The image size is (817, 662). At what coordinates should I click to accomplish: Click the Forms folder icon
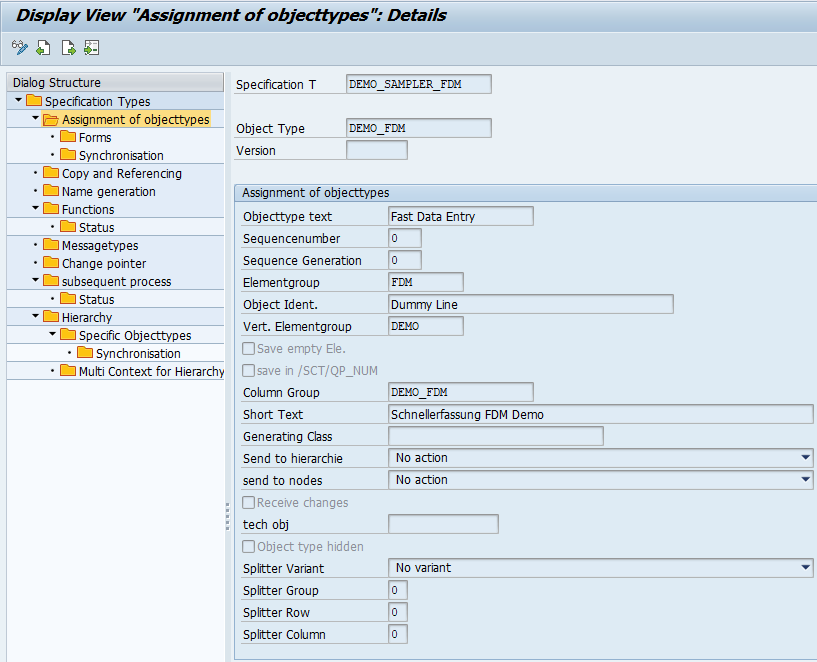tap(68, 137)
